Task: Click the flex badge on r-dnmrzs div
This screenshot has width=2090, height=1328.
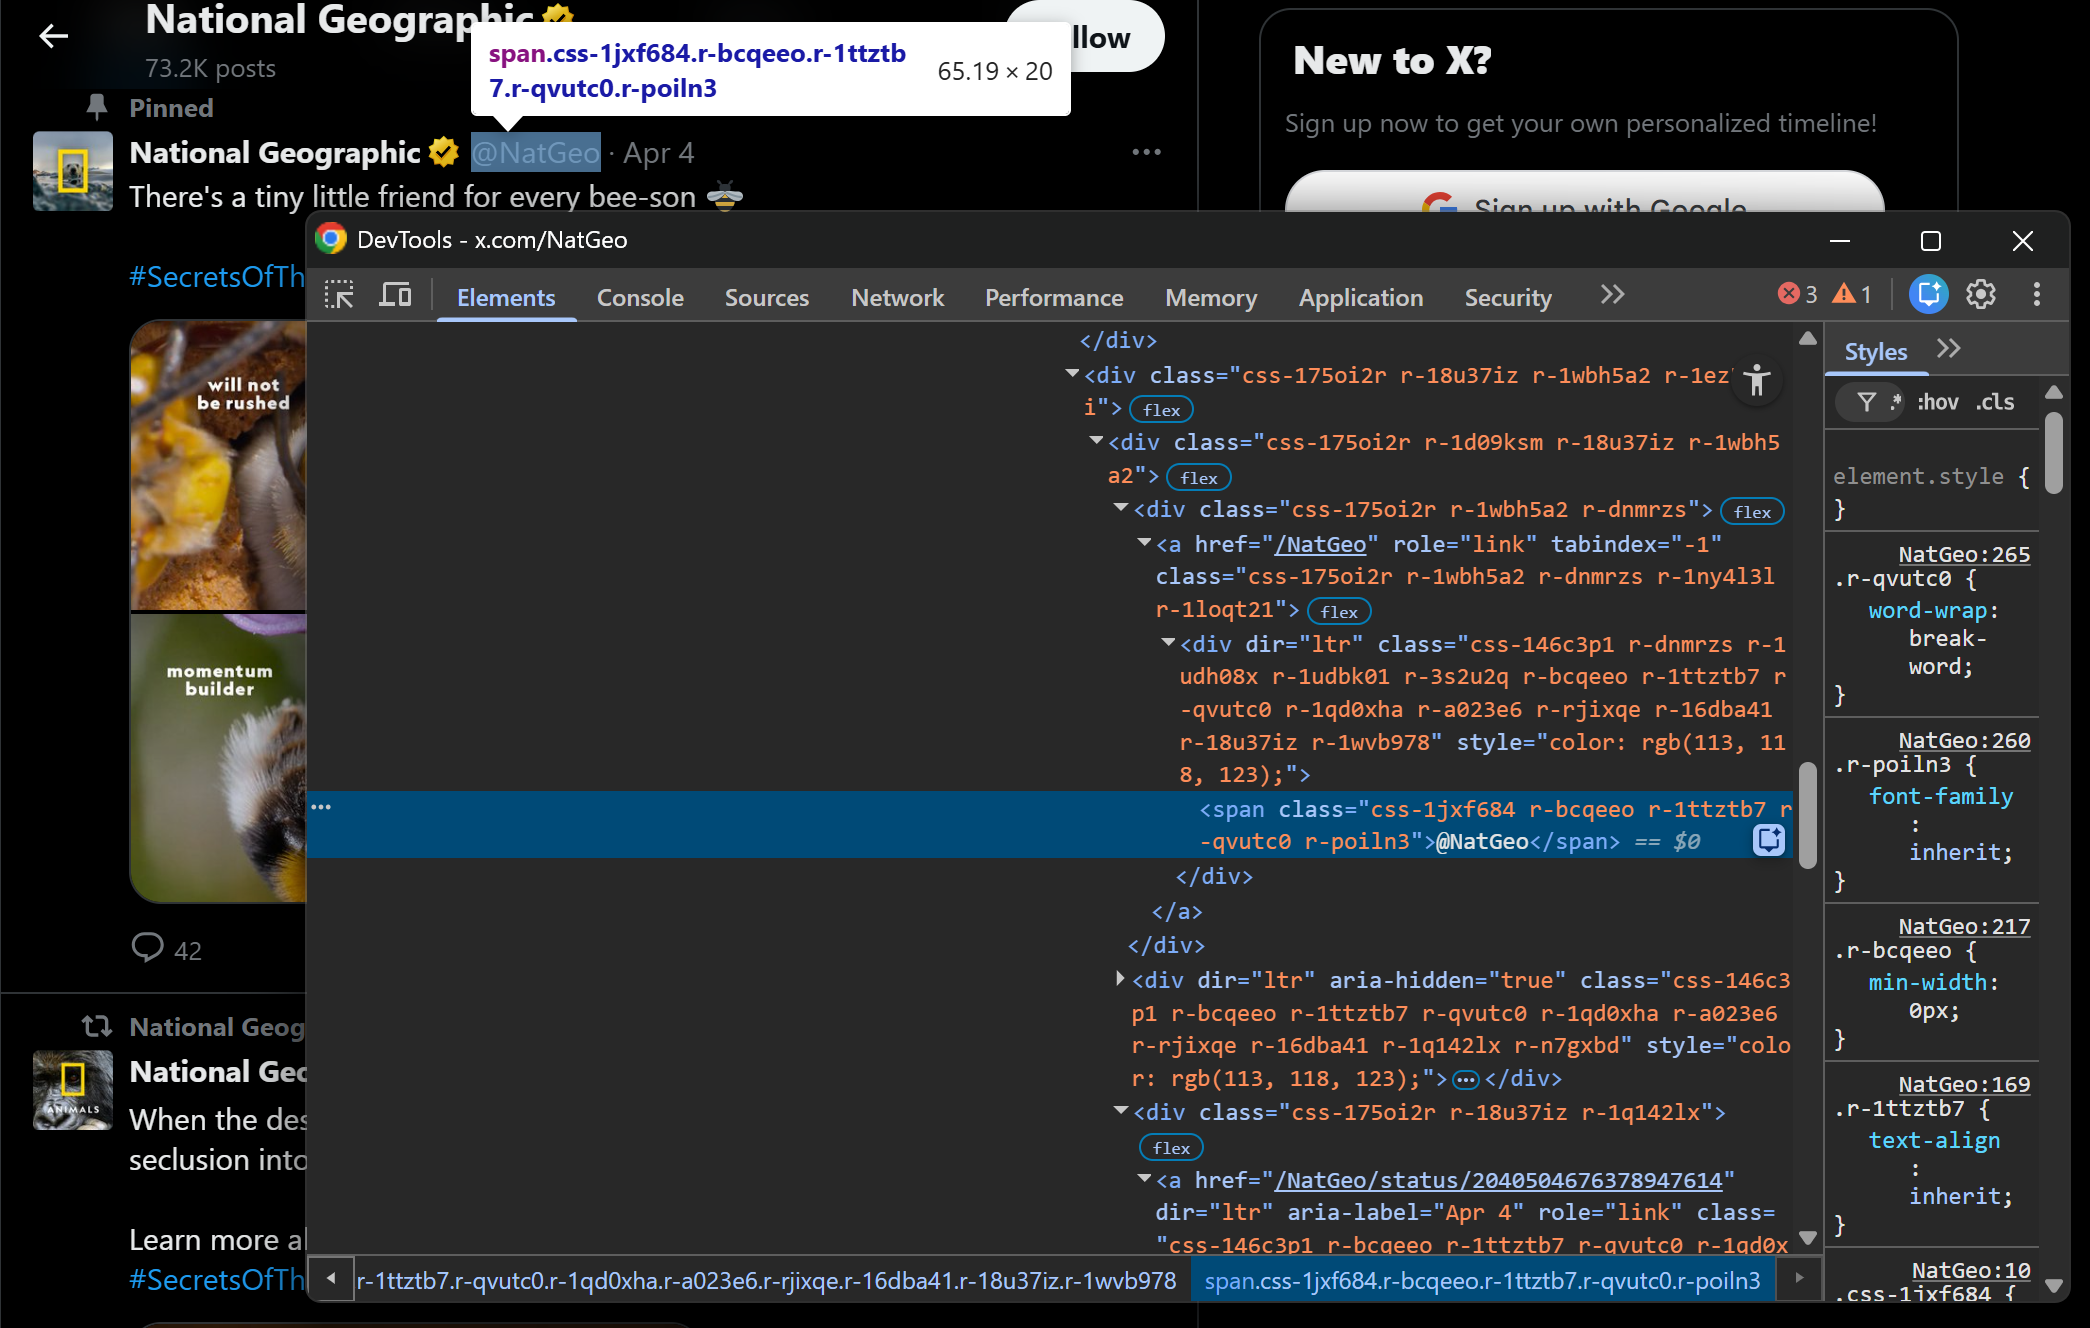Action: pos(1752,512)
